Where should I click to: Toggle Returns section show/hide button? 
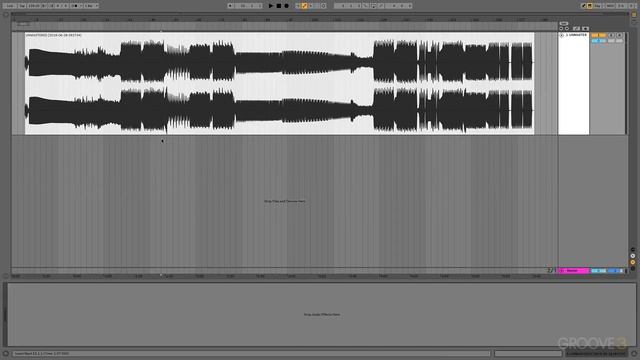click(633, 256)
